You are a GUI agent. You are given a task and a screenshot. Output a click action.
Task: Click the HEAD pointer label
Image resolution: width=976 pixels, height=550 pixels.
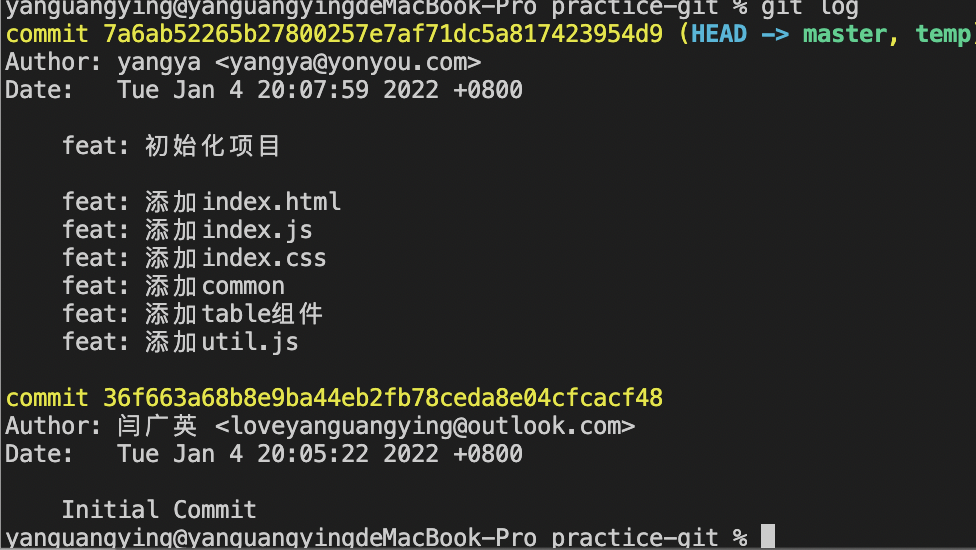tap(719, 34)
